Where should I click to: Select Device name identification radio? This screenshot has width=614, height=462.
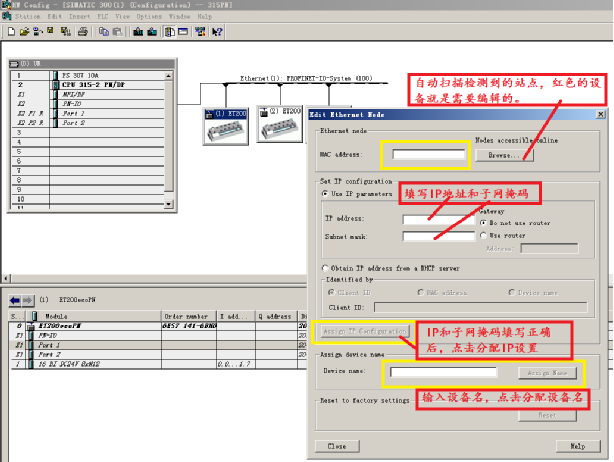point(511,292)
